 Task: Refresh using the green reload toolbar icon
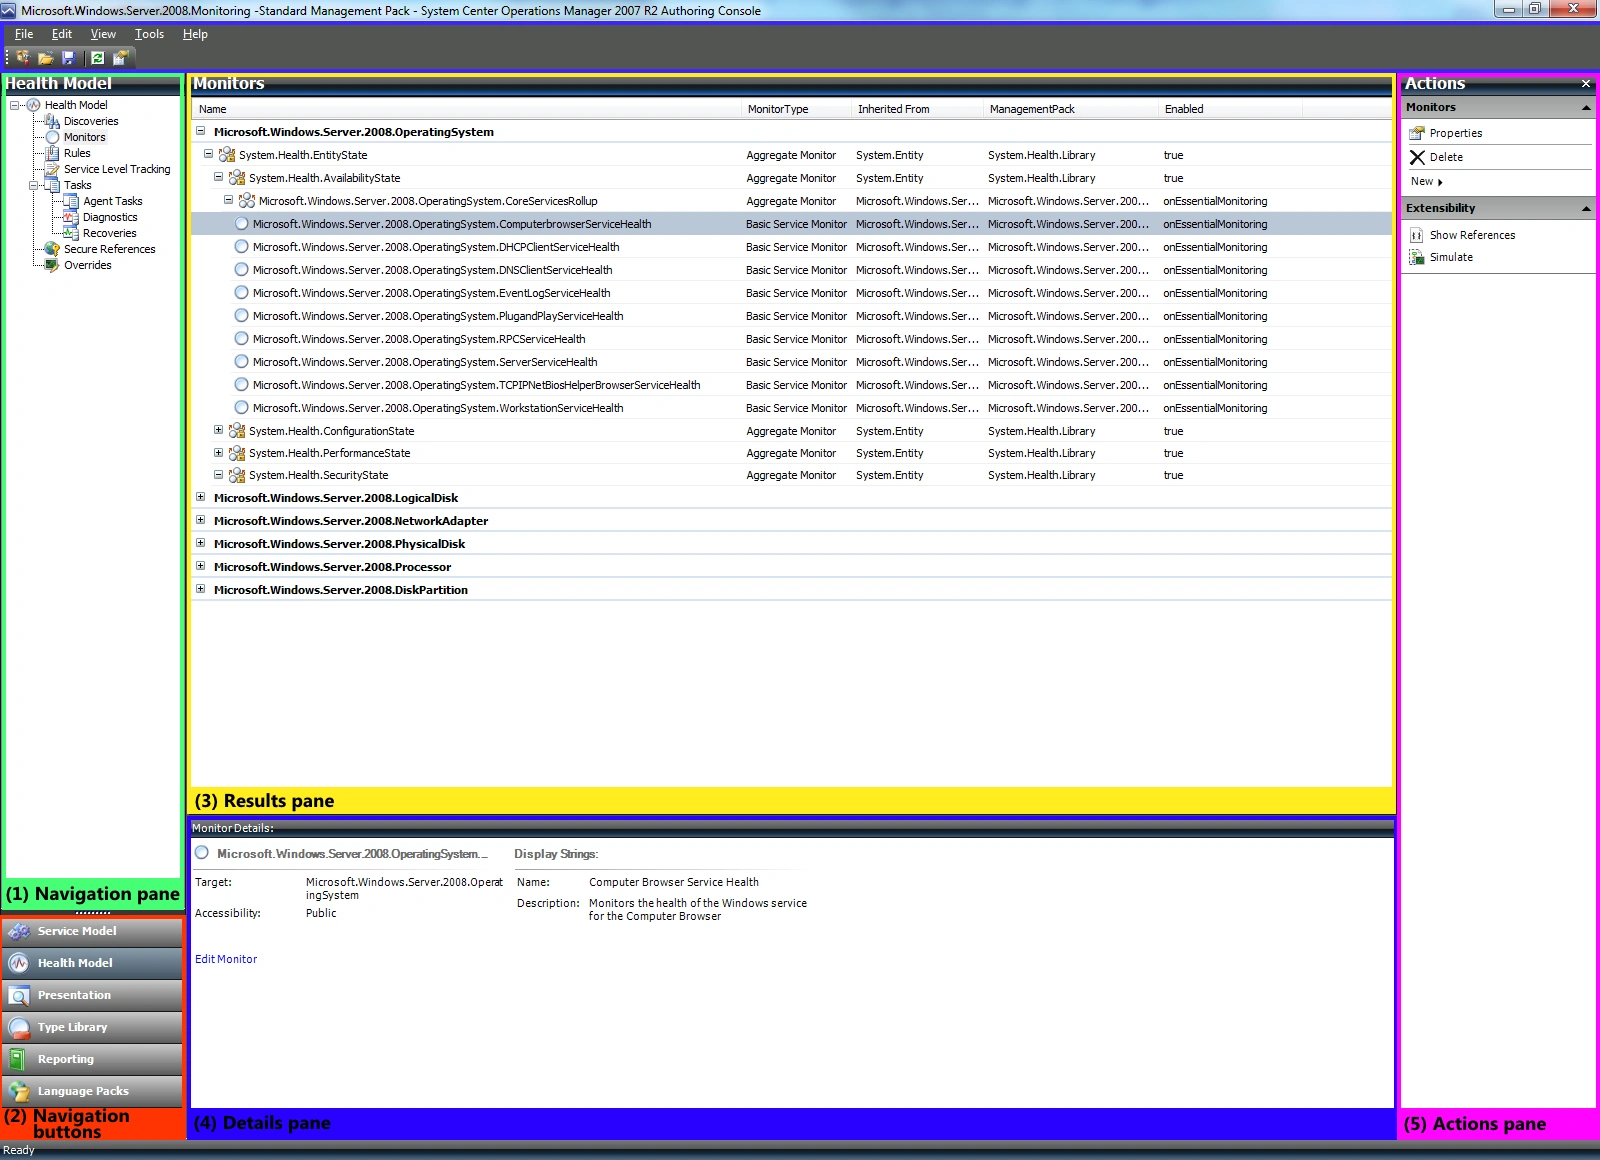tap(96, 57)
